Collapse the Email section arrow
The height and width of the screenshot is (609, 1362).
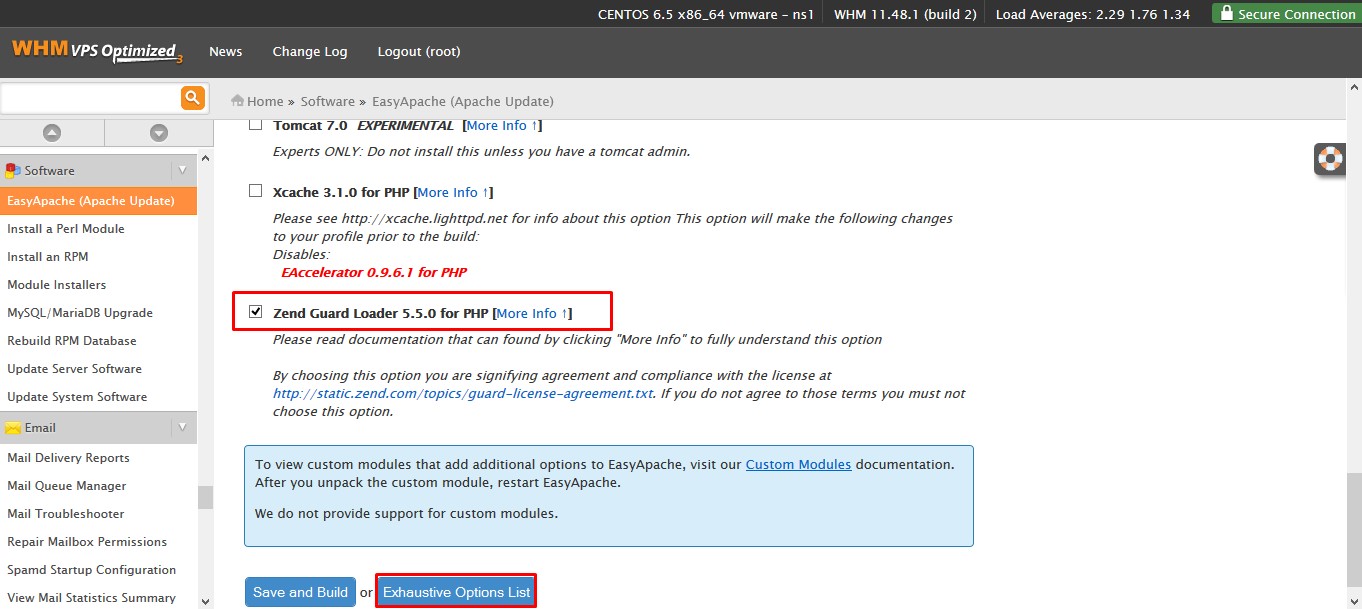[182, 428]
